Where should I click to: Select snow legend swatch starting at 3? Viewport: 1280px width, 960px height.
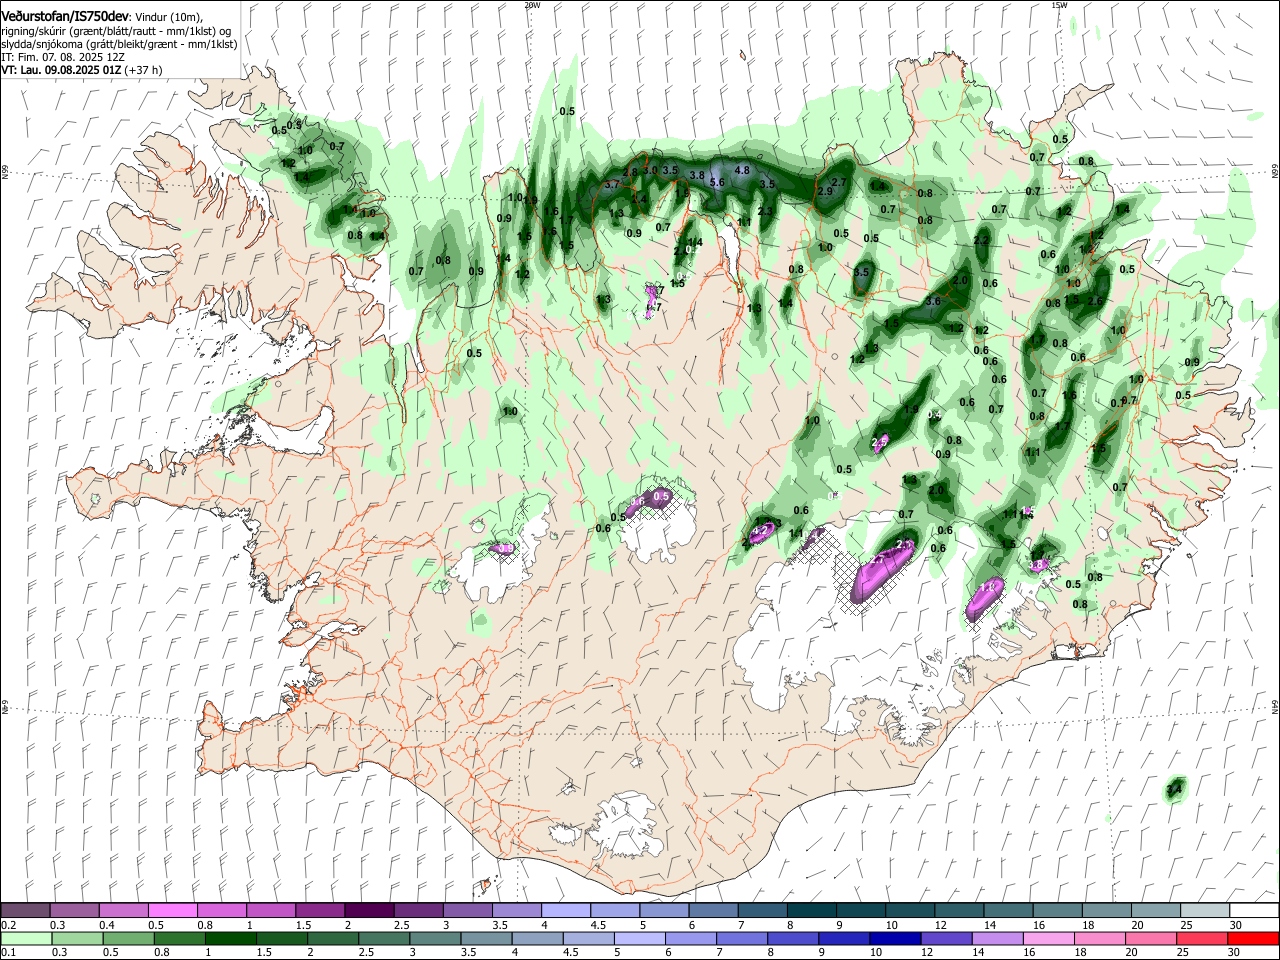[x=468, y=910]
